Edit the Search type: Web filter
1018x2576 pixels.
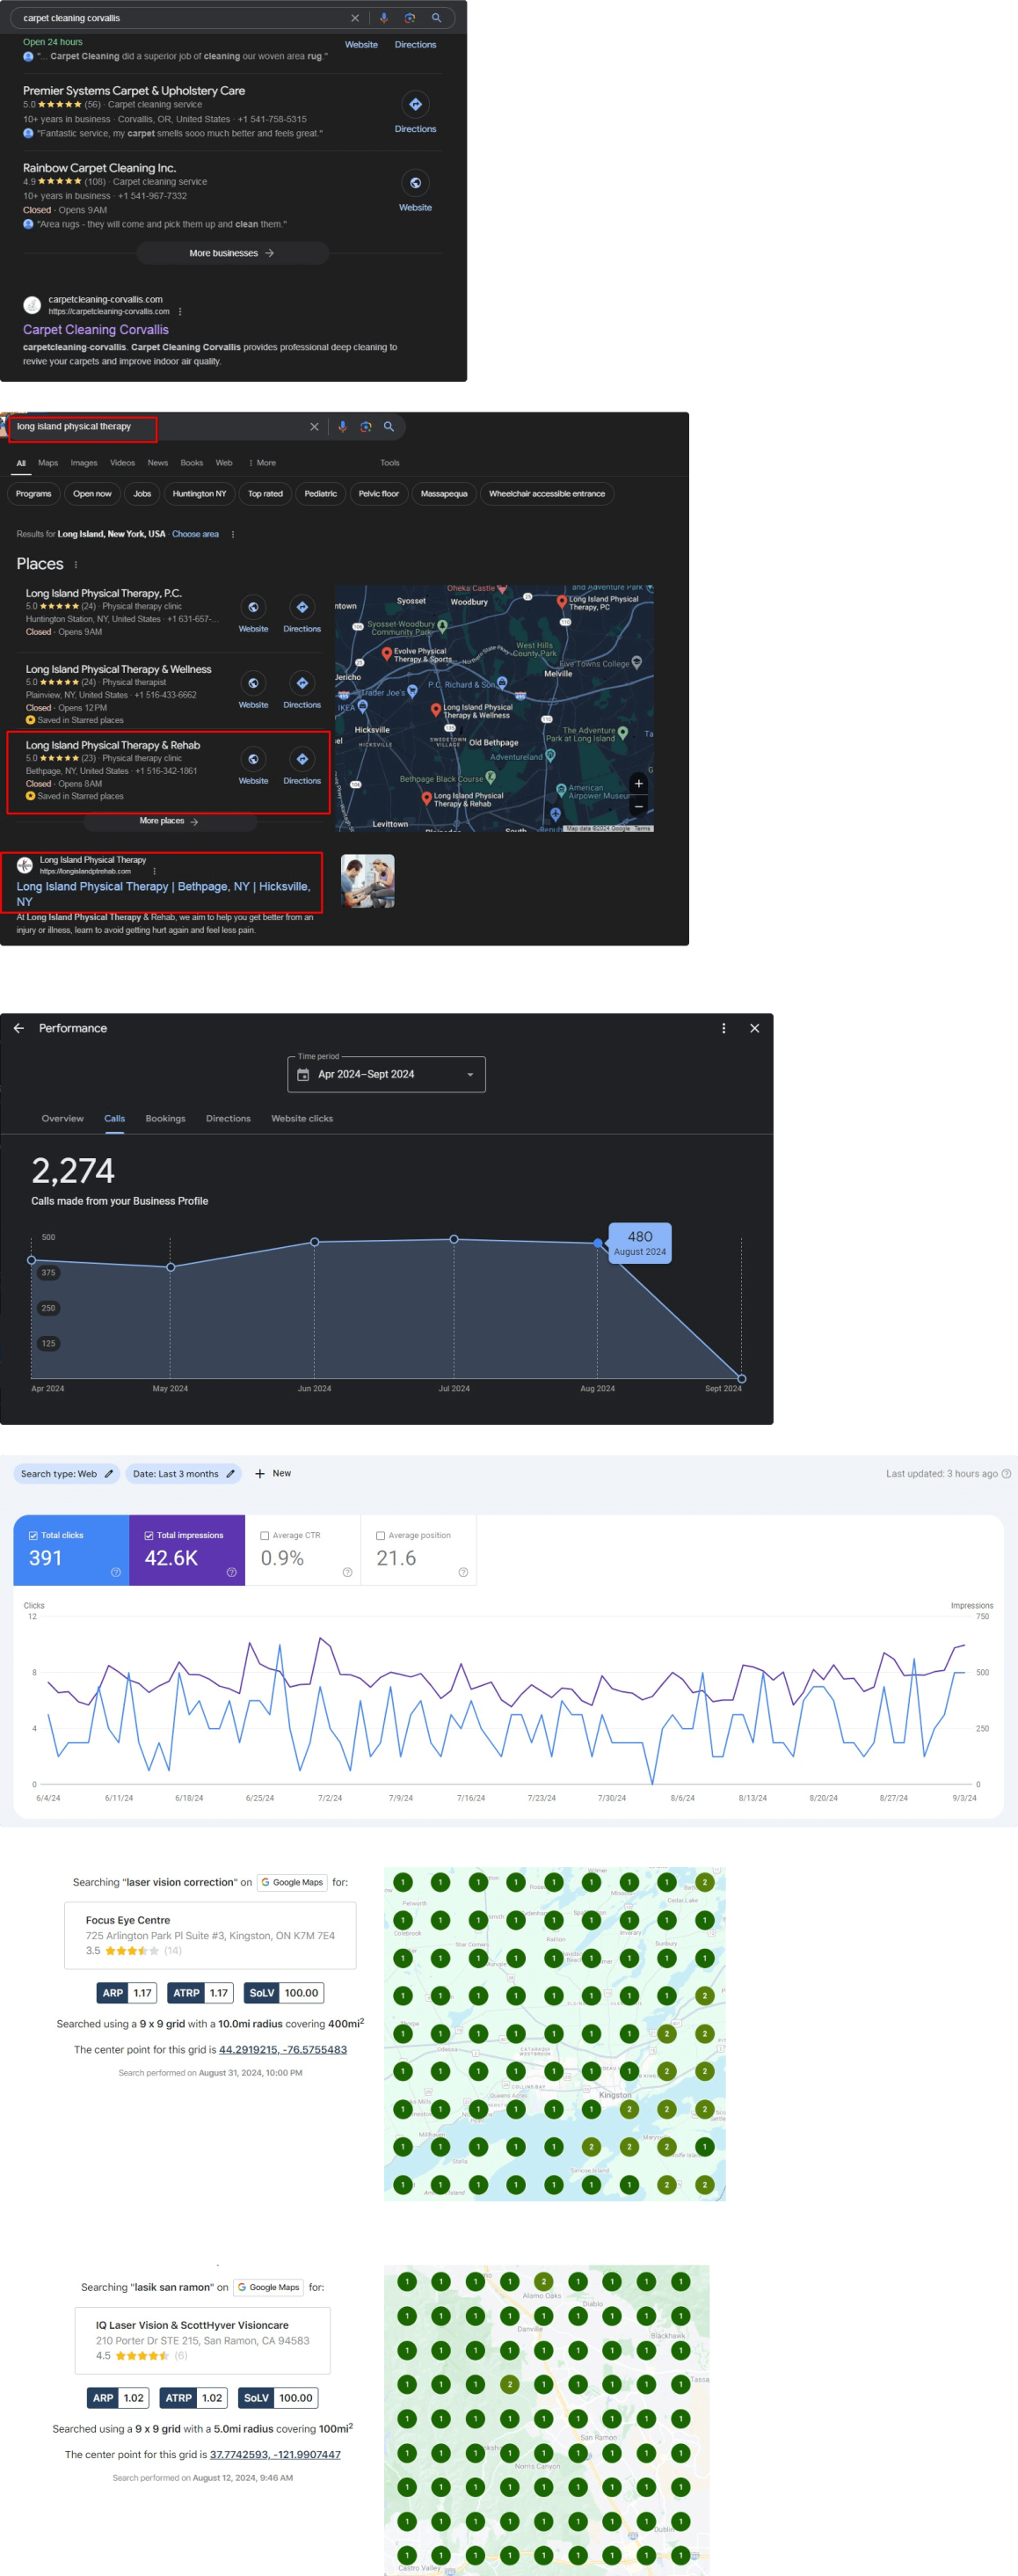66,1474
